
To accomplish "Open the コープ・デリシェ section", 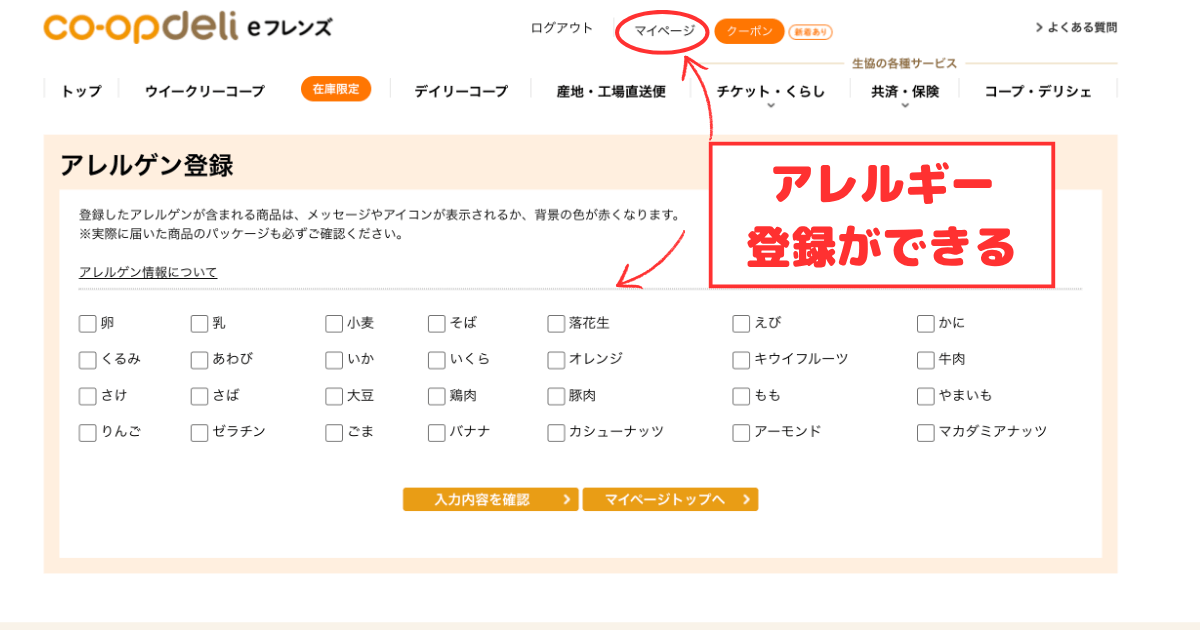I will click(1037, 89).
